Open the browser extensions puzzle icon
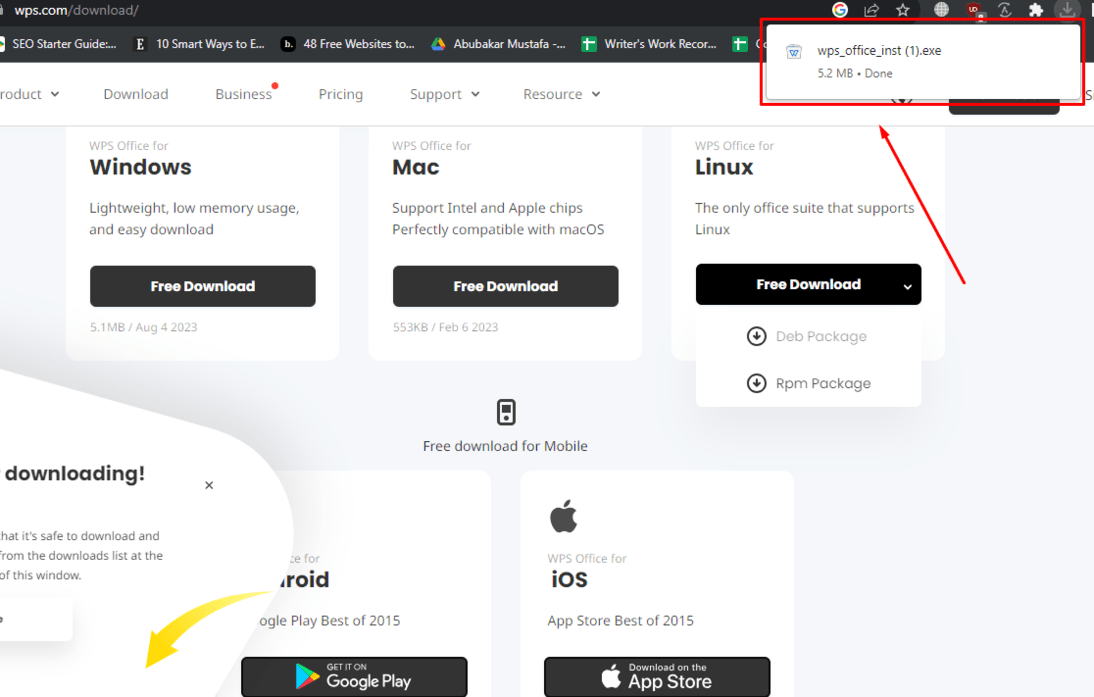The width and height of the screenshot is (1094, 697). (1035, 11)
